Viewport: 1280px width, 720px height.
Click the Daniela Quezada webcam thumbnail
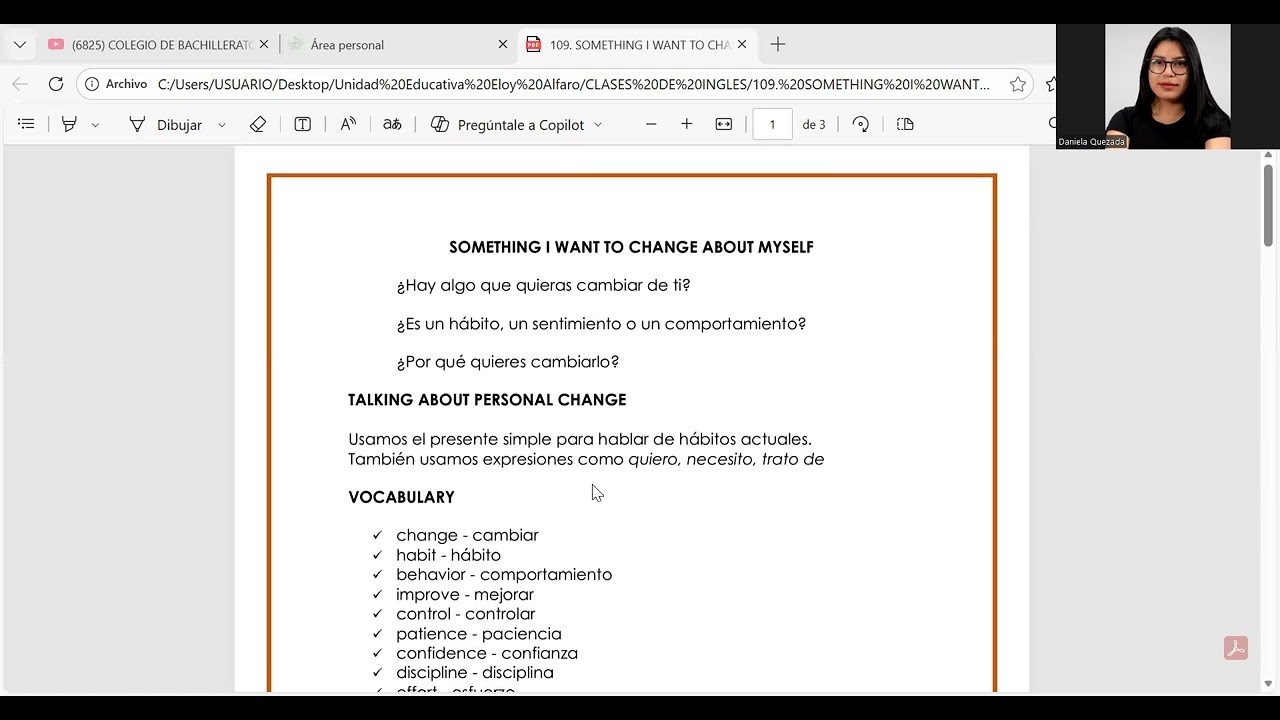(x=1168, y=86)
